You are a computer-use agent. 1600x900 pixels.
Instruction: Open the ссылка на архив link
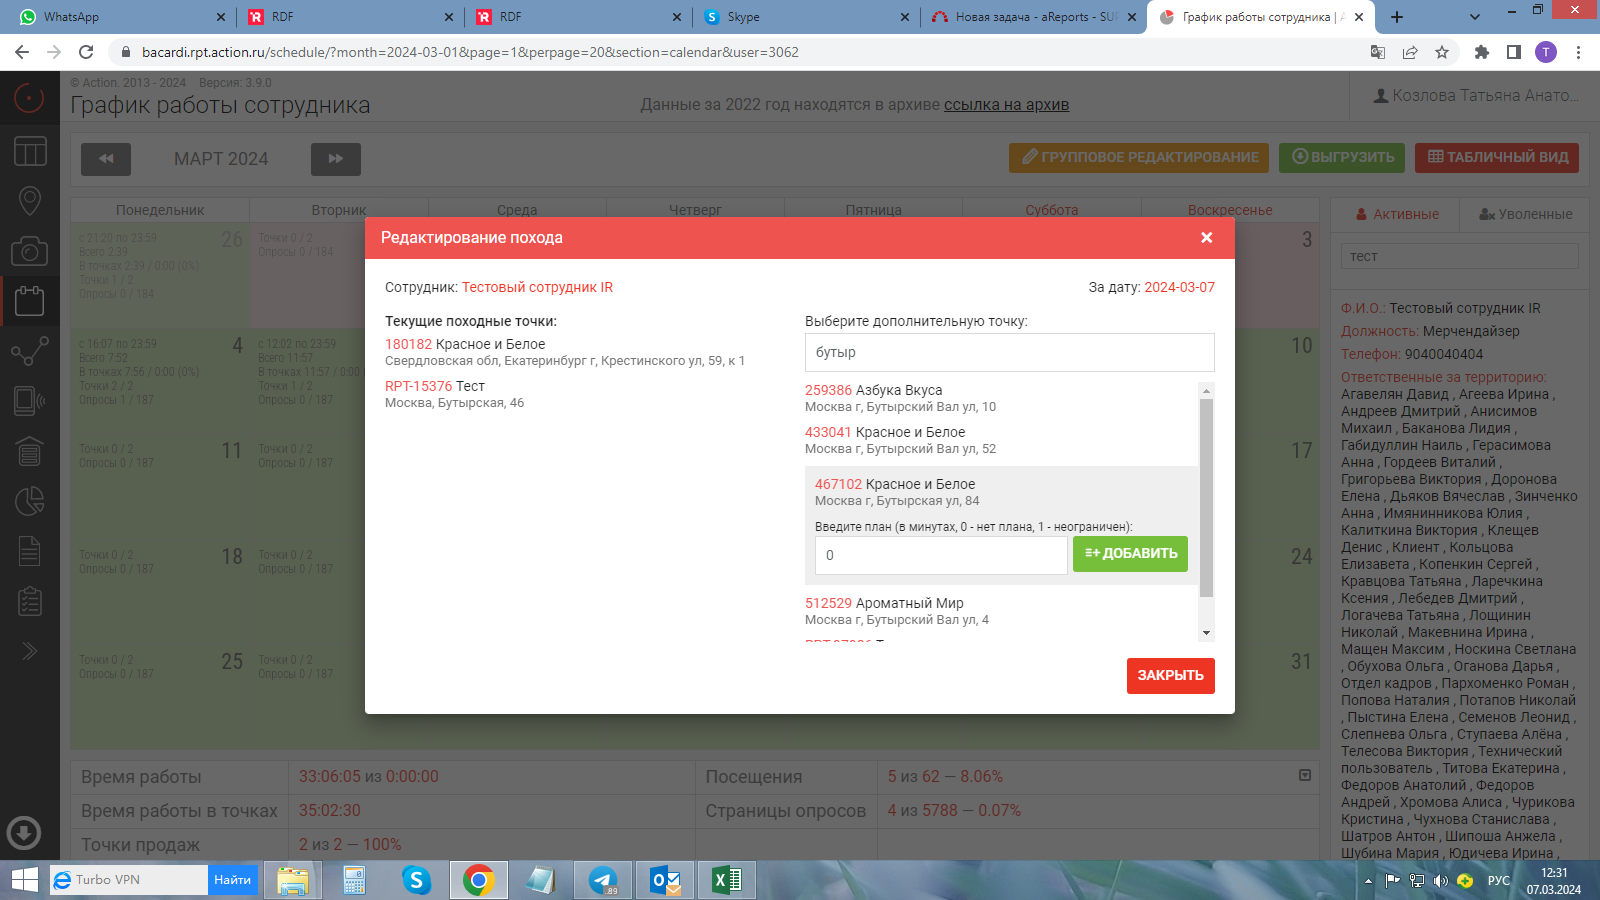(x=1006, y=104)
